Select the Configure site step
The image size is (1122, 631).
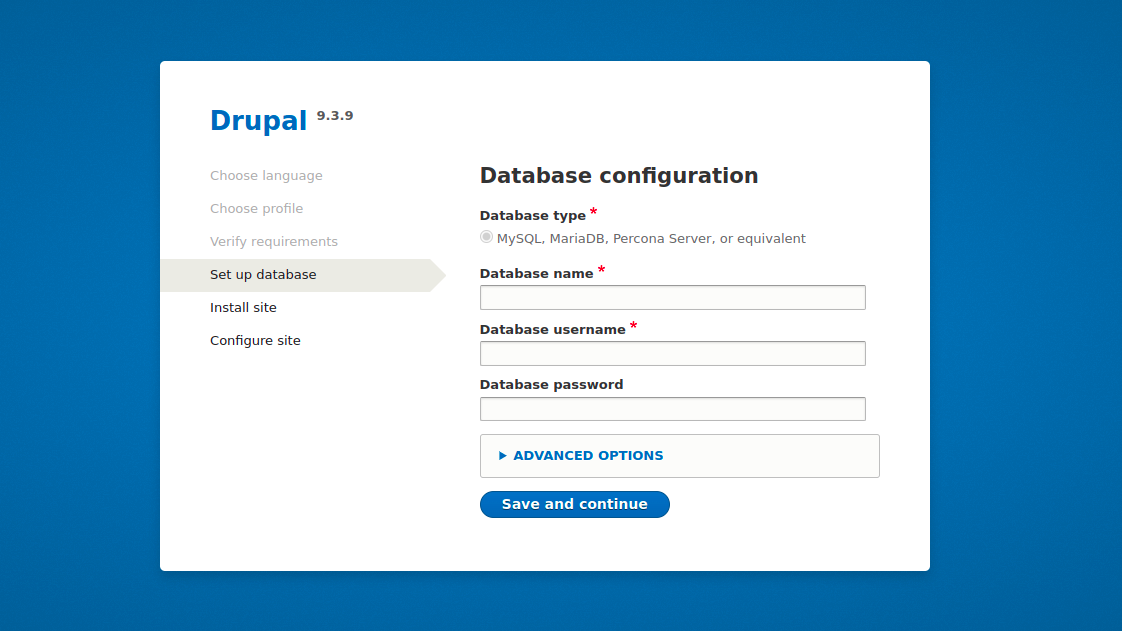[255, 341]
